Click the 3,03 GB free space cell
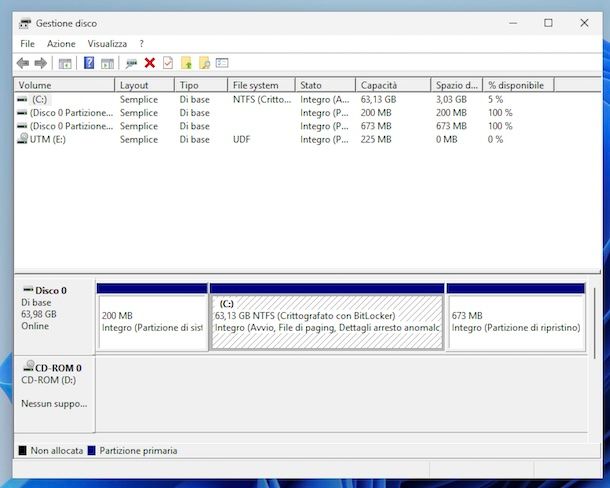The height and width of the screenshot is (488, 610). pyautogui.click(x=451, y=100)
